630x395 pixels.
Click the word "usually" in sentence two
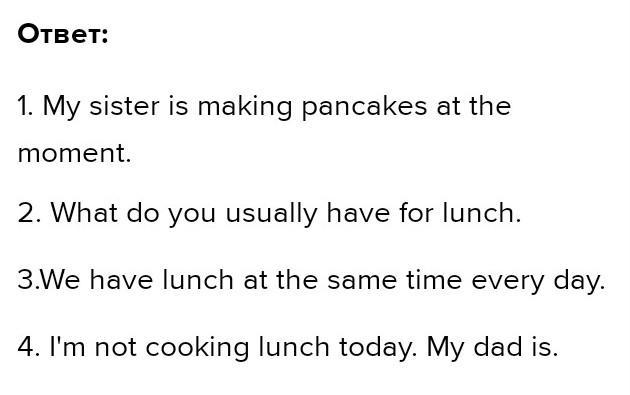point(271,213)
